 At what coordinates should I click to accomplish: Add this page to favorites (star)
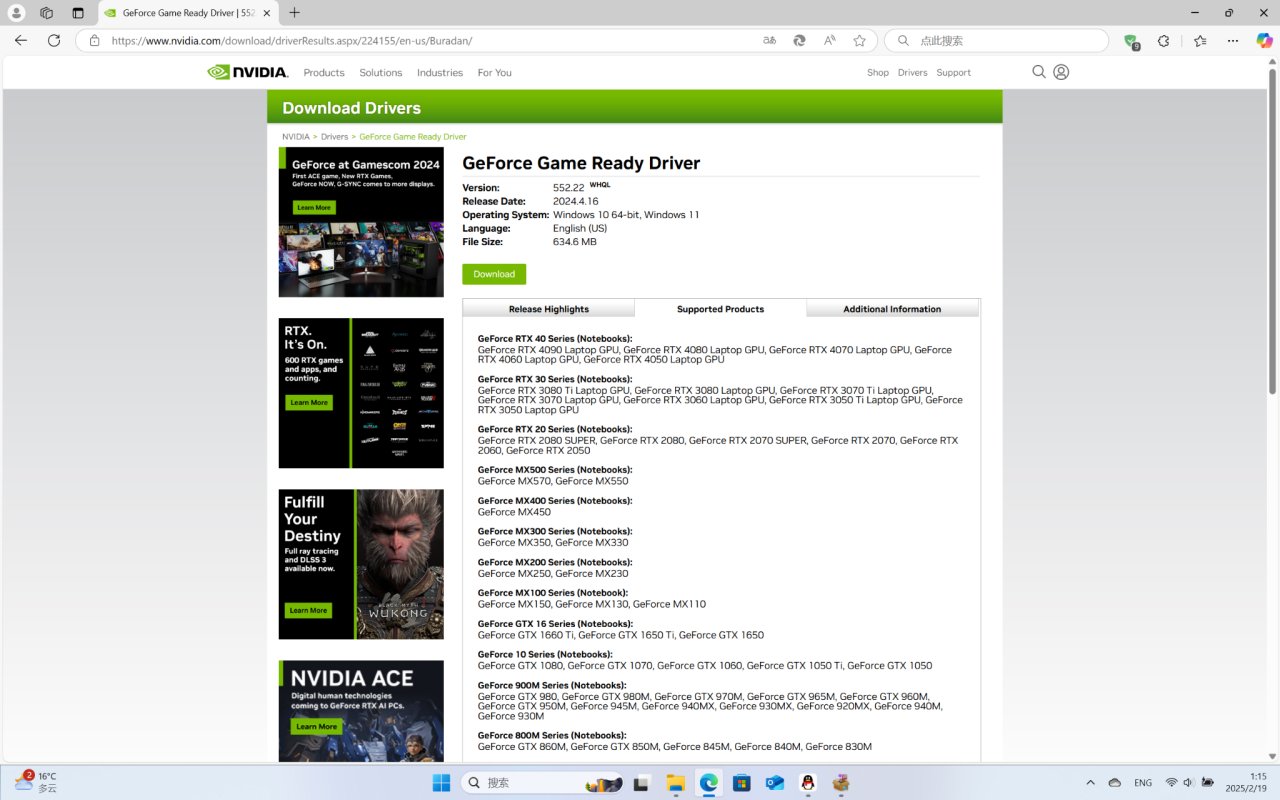pos(859,41)
